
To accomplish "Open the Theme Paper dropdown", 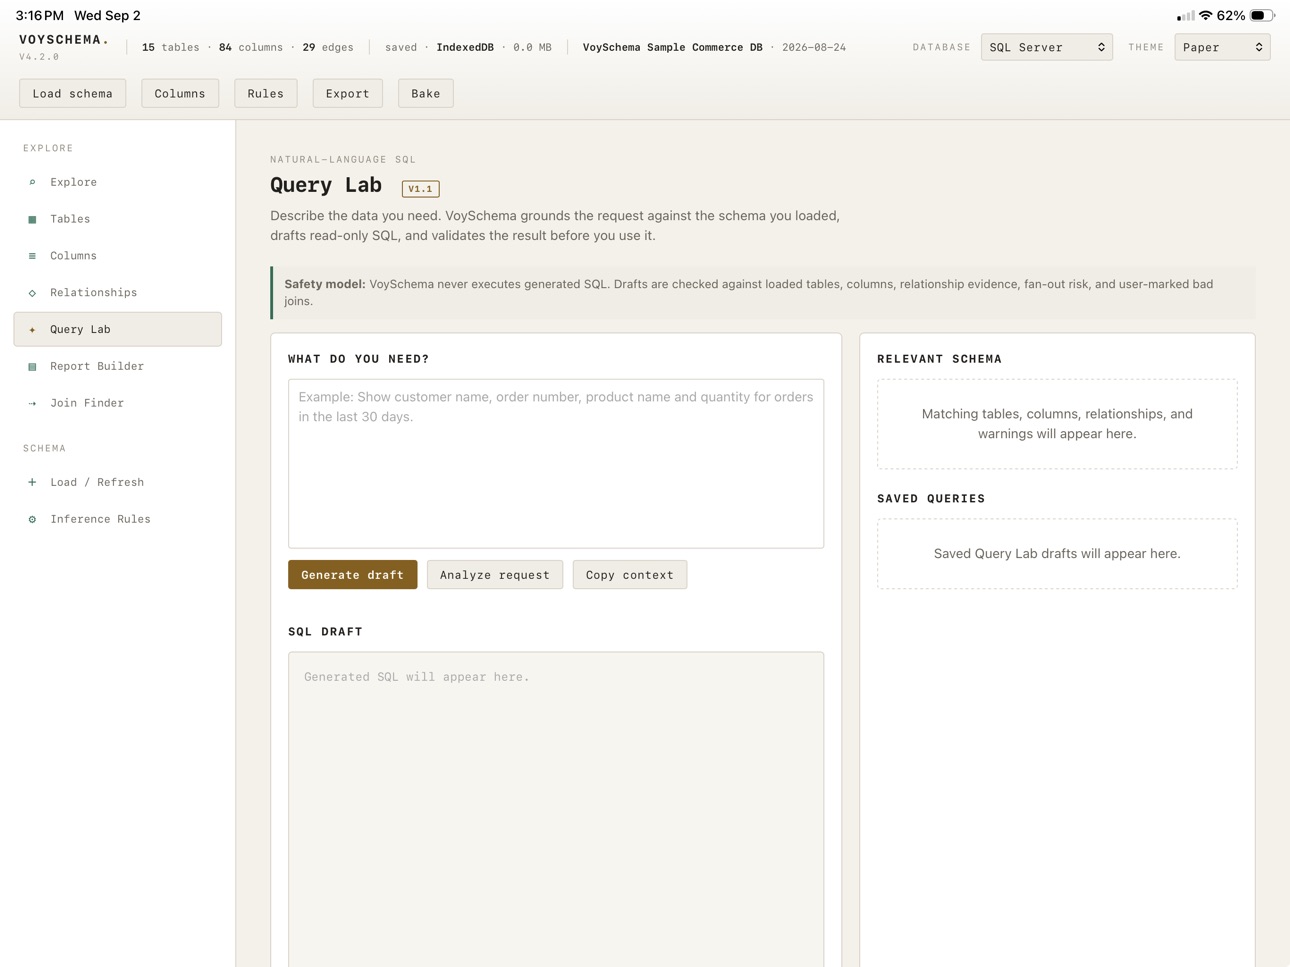I will (1222, 47).
